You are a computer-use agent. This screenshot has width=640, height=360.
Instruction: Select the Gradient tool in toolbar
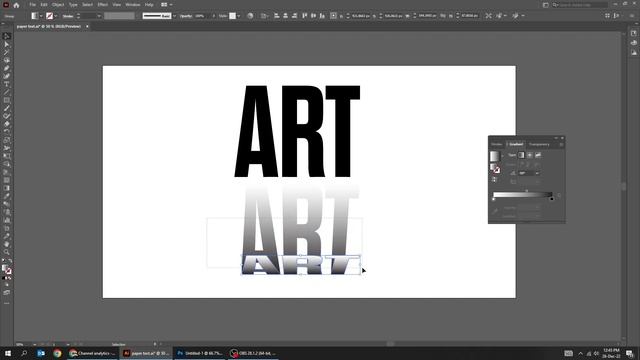click(7, 188)
